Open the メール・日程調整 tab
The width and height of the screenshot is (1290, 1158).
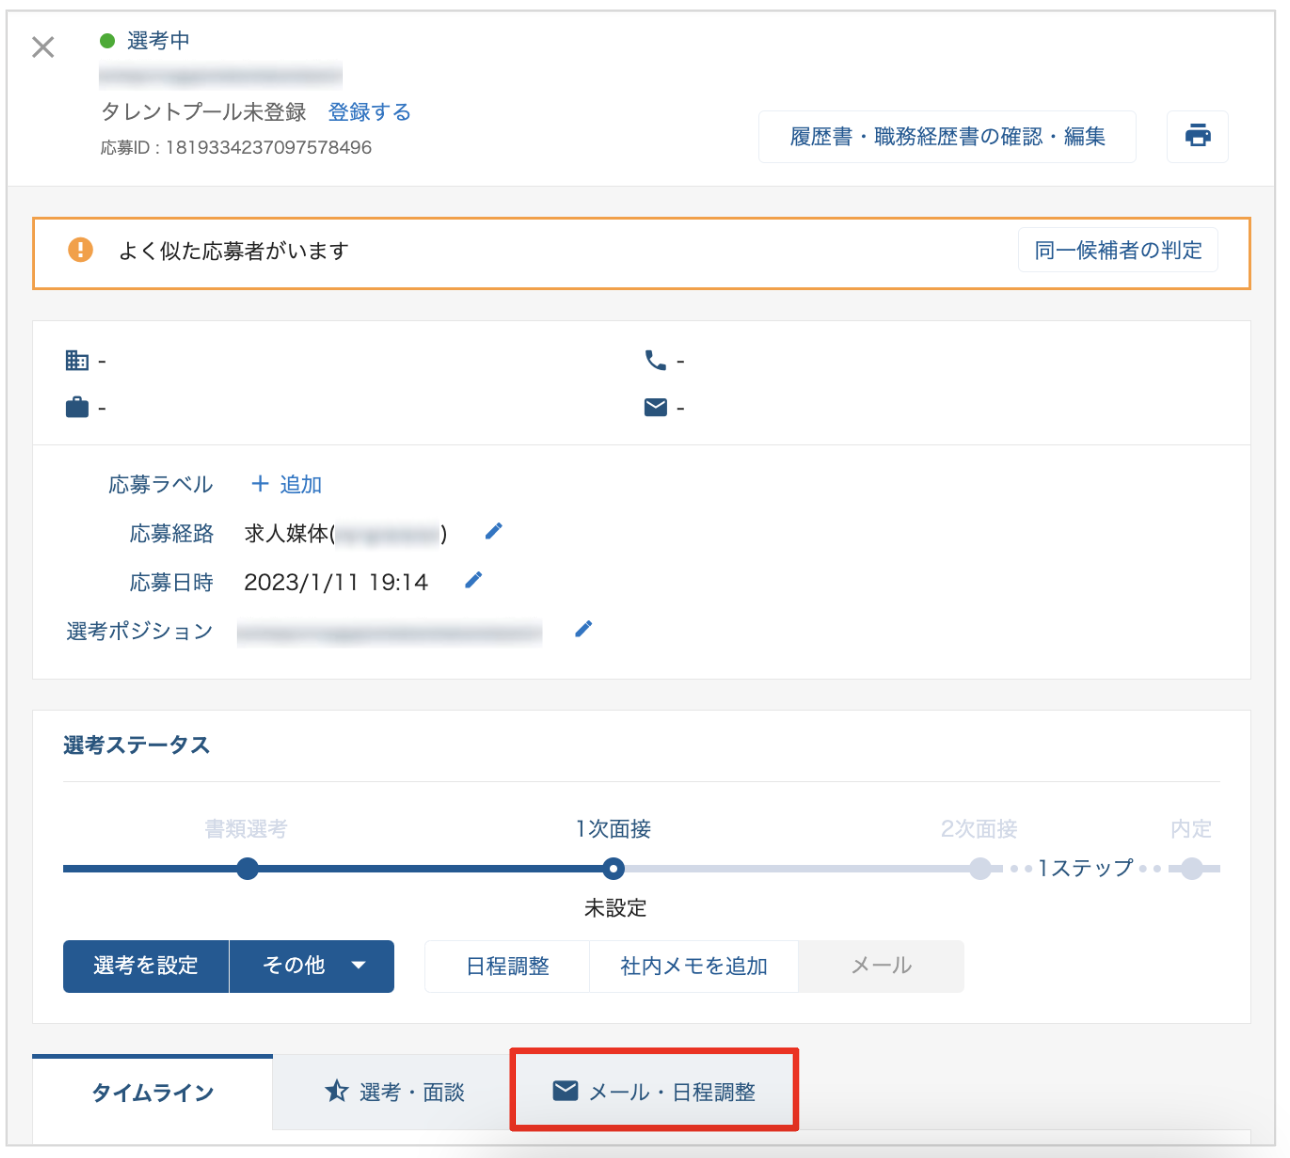pyautogui.click(x=654, y=1091)
